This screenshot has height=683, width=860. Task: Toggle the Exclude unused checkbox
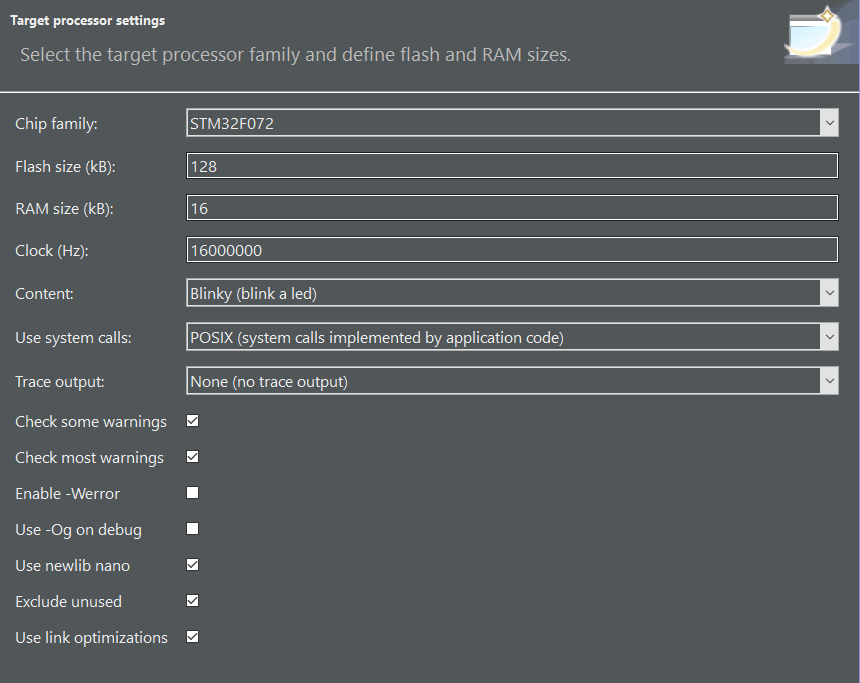coord(193,601)
